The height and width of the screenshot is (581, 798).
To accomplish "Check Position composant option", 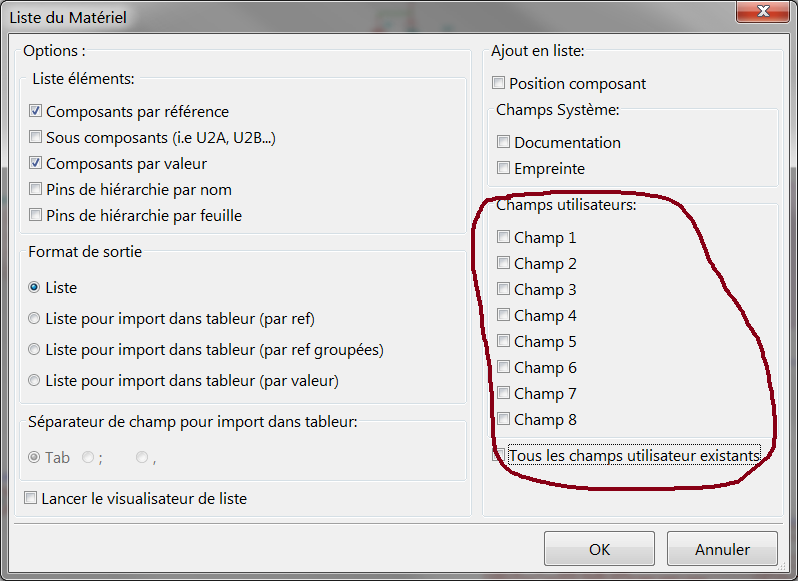I will click(499, 82).
